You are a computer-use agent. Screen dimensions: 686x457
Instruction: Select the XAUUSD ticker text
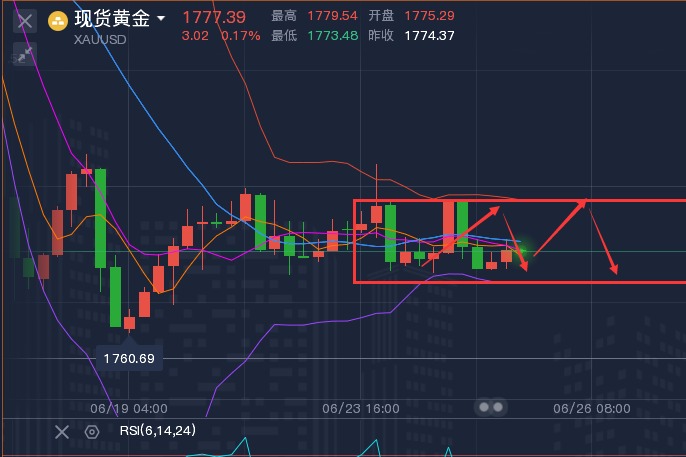pos(100,39)
